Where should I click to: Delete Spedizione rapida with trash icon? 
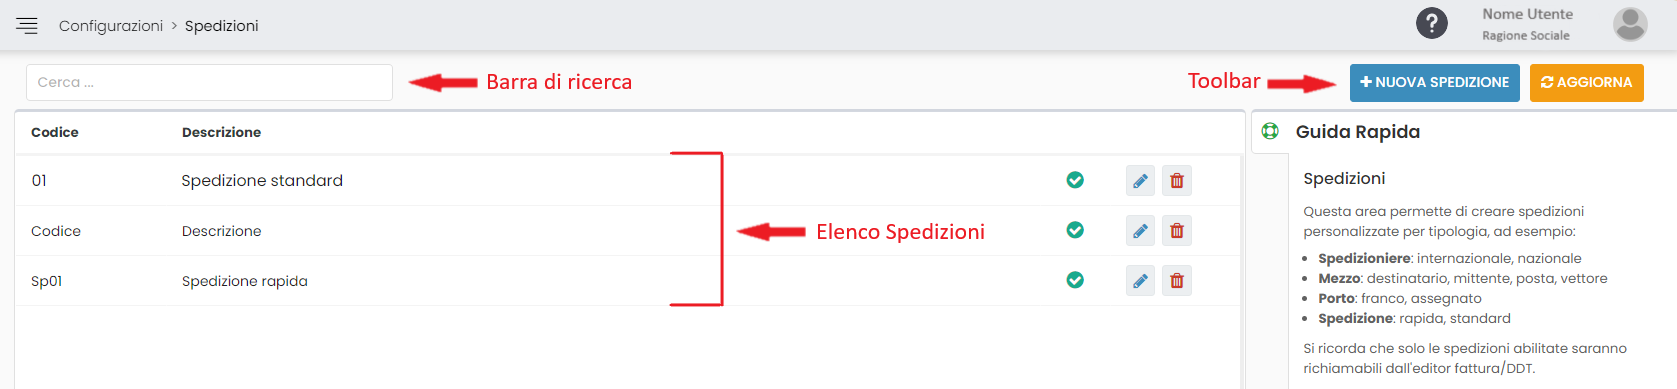click(1177, 281)
